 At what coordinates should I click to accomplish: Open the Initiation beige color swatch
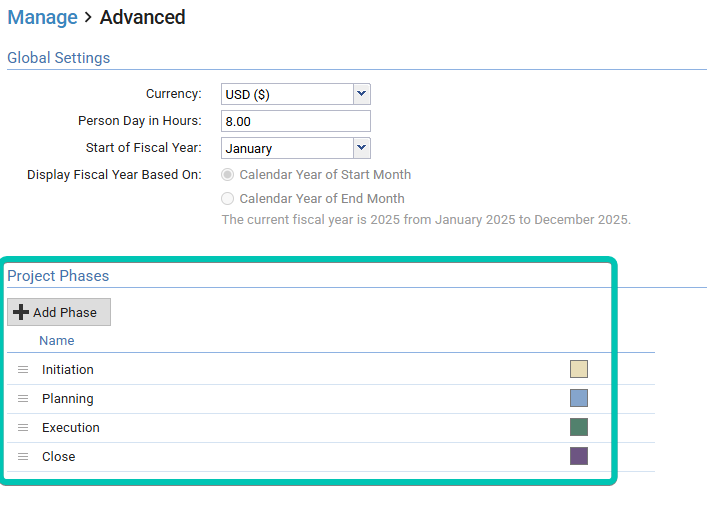(579, 369)
